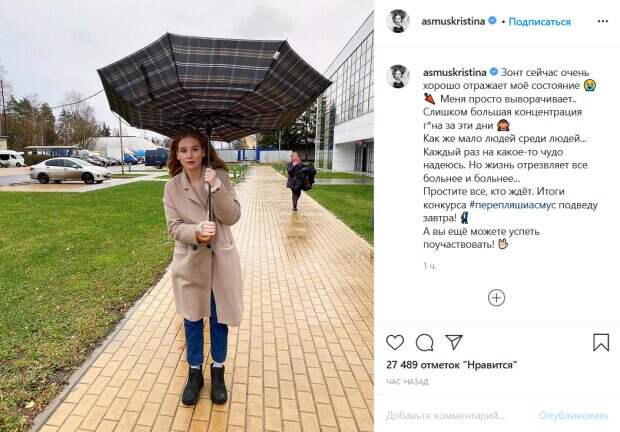Screen dimensions: 620x432
Task: View the 27 489 likes list
Action: coord(452,365)
